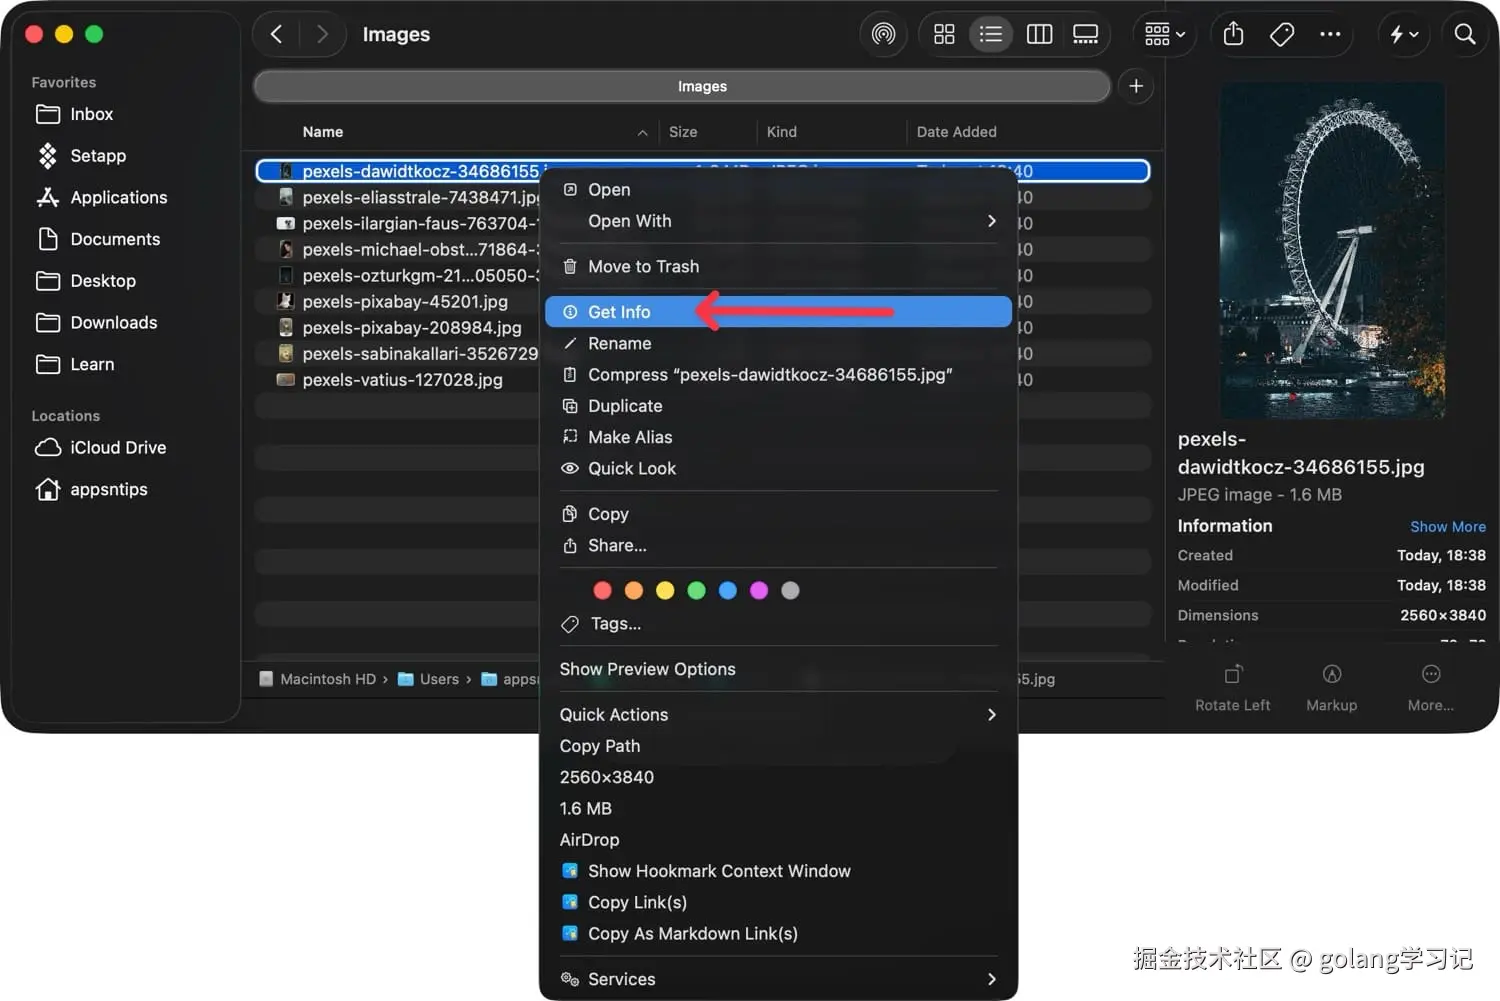Sort by the Date Added column
1500x1001 pixels.
956,132
